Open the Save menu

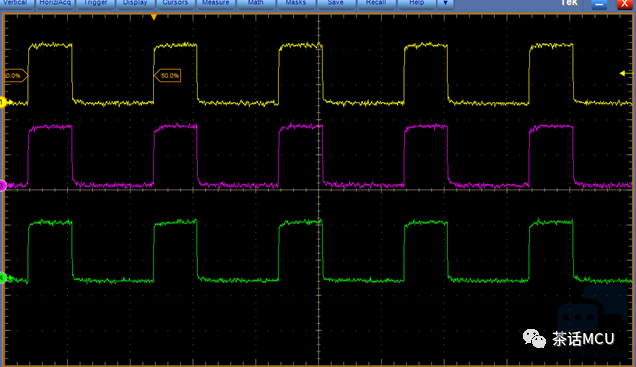(x=335, y=3)
